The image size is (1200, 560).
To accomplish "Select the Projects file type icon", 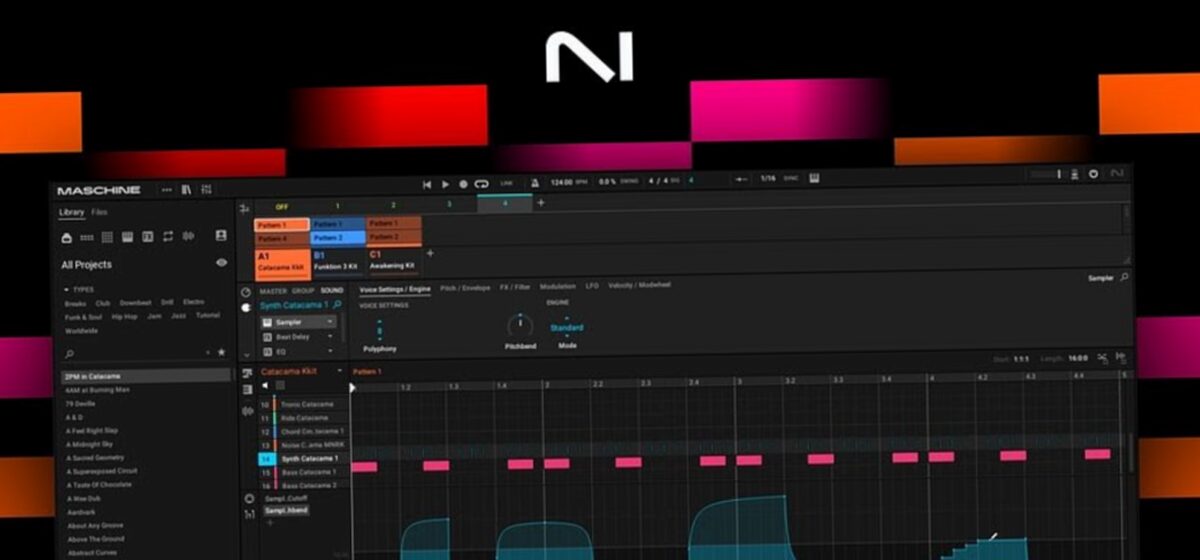I will [x=66, y=237].
